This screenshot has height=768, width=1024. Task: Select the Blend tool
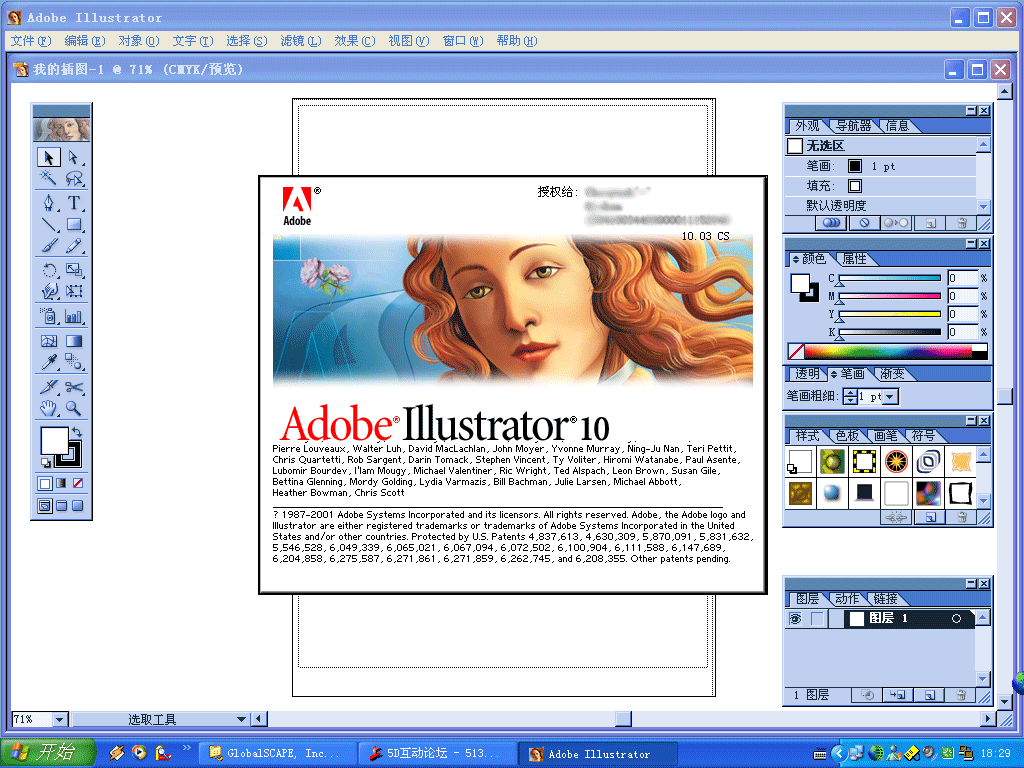coord(74,362)
